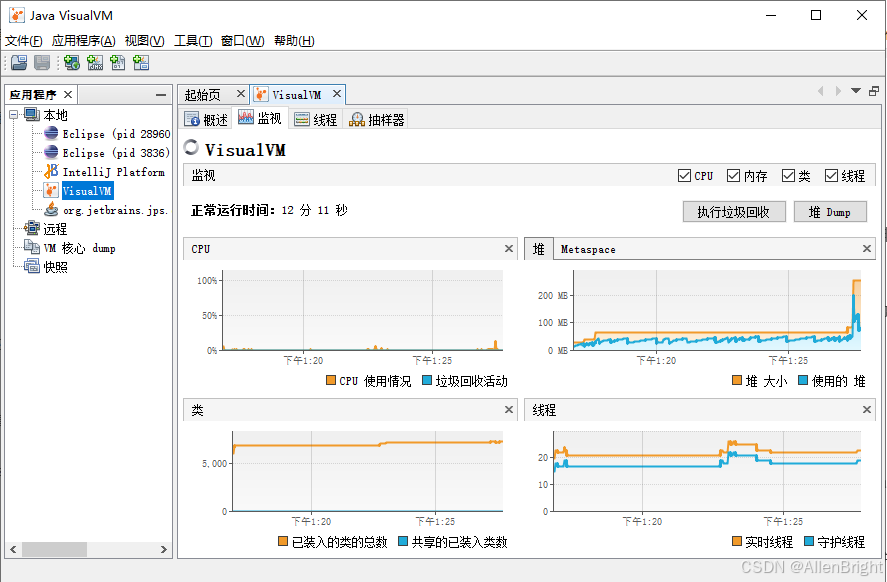Close the 类 chart panel
The image size is (887, 582).
[509, 409]
